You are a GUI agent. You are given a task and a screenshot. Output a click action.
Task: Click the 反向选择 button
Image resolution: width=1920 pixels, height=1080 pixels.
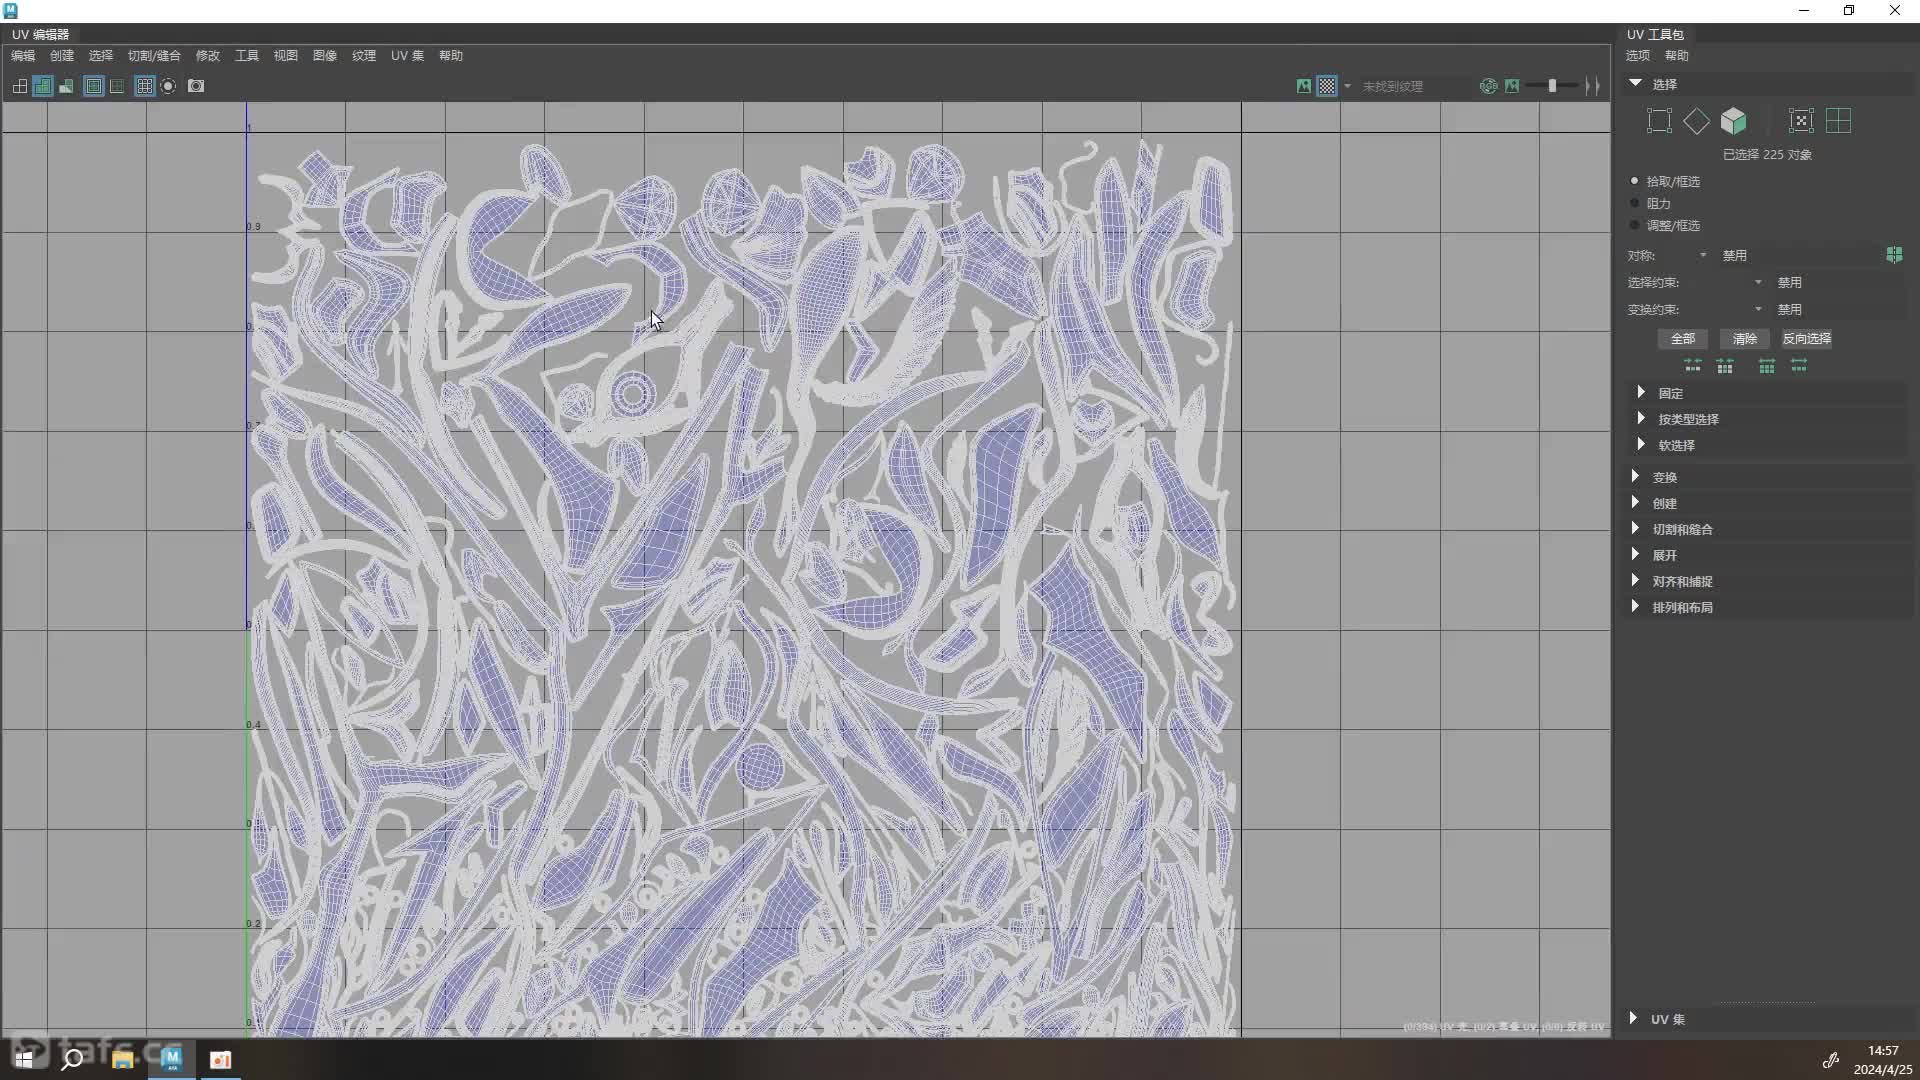coord(1807,339)
